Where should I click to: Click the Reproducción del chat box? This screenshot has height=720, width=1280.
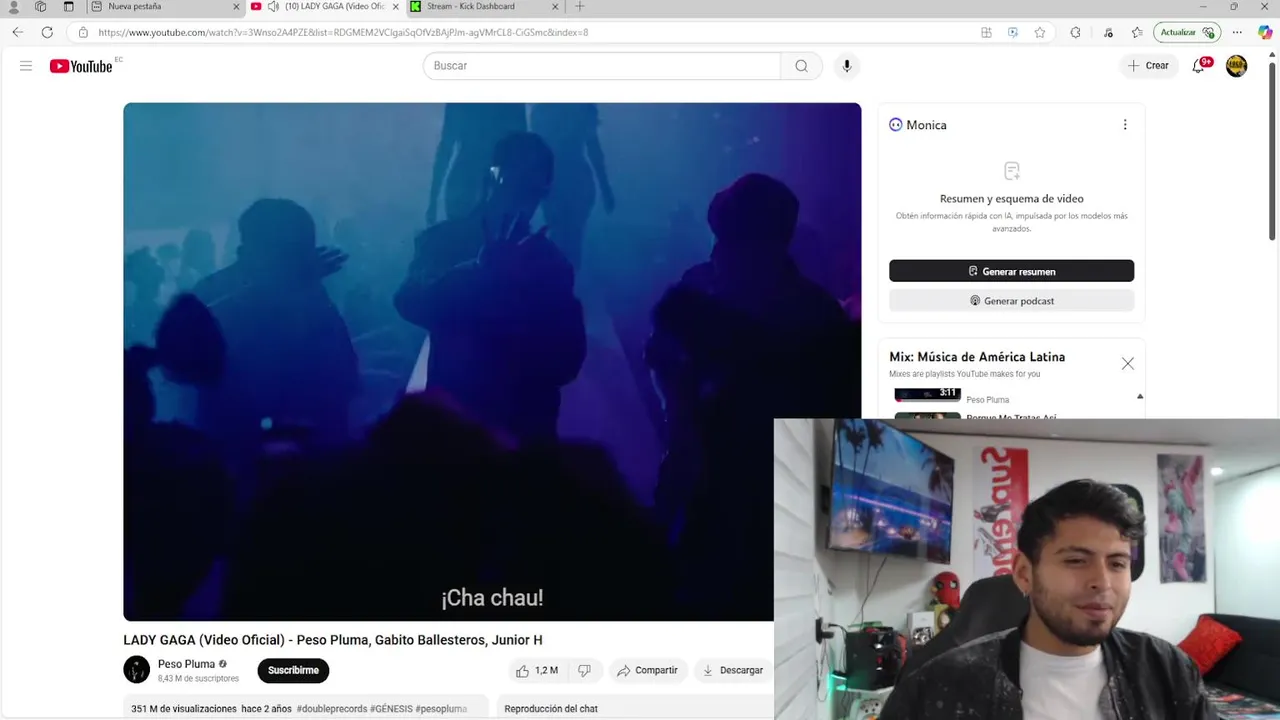click(635, 709)
